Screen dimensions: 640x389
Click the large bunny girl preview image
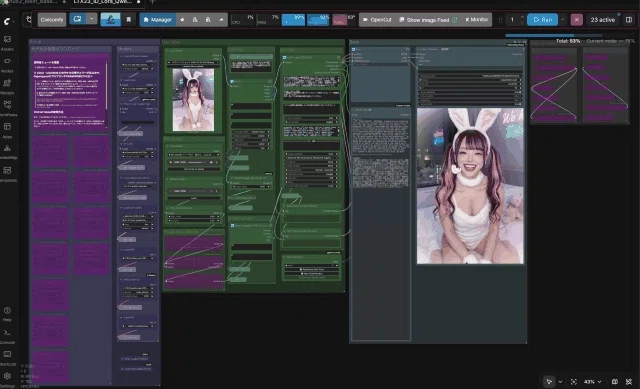(470, 186)
